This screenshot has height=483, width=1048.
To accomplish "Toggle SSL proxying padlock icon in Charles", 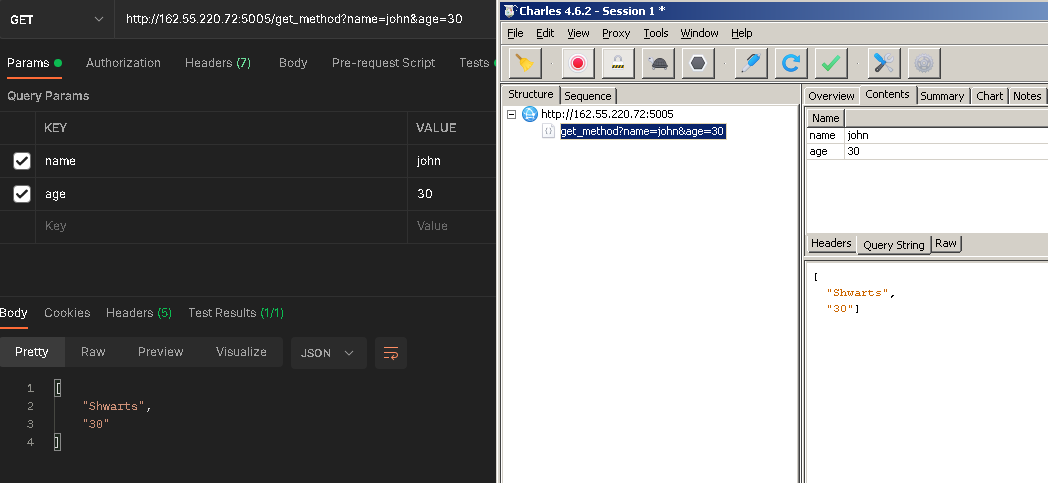I will pyautogui.click(x=618, y=63).
